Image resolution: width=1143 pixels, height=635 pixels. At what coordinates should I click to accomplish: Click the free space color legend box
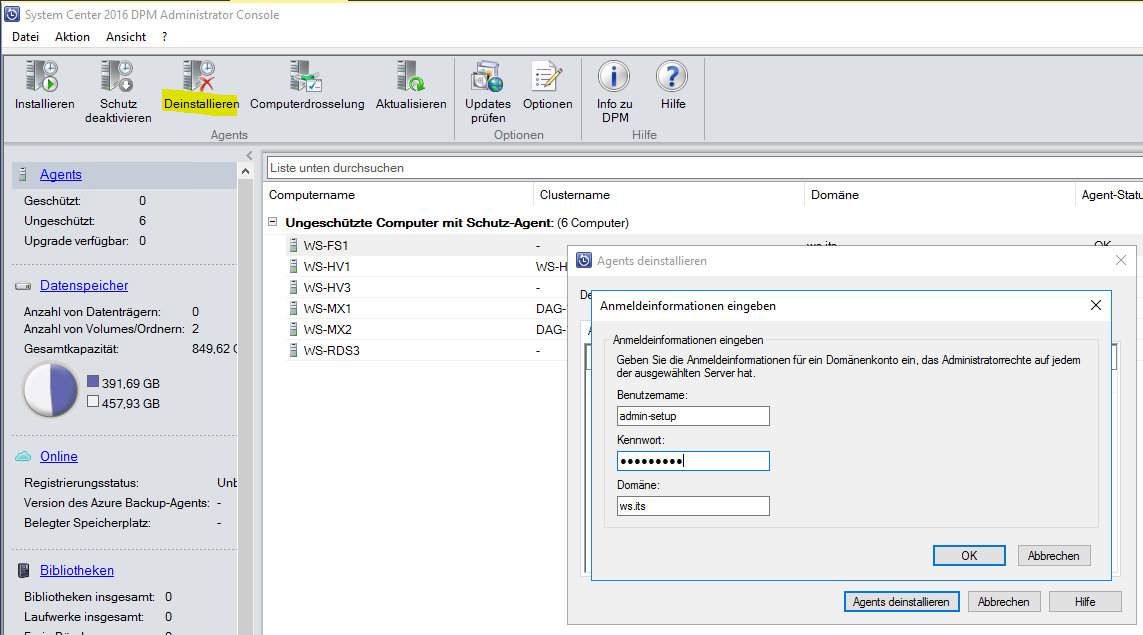(x=93, y=401)
